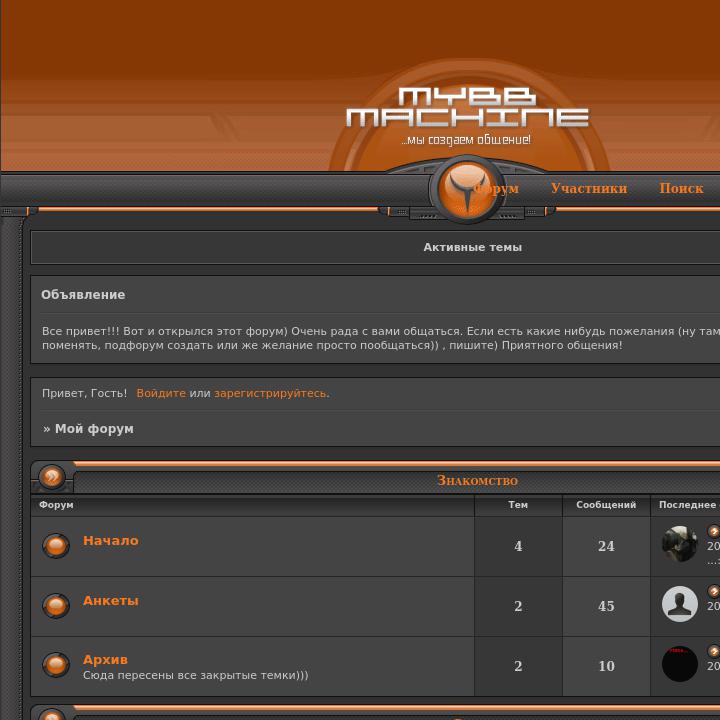Screen dimensions: 720x720
Task: Open the Поиск navigation link
Action: pos(681,188)
